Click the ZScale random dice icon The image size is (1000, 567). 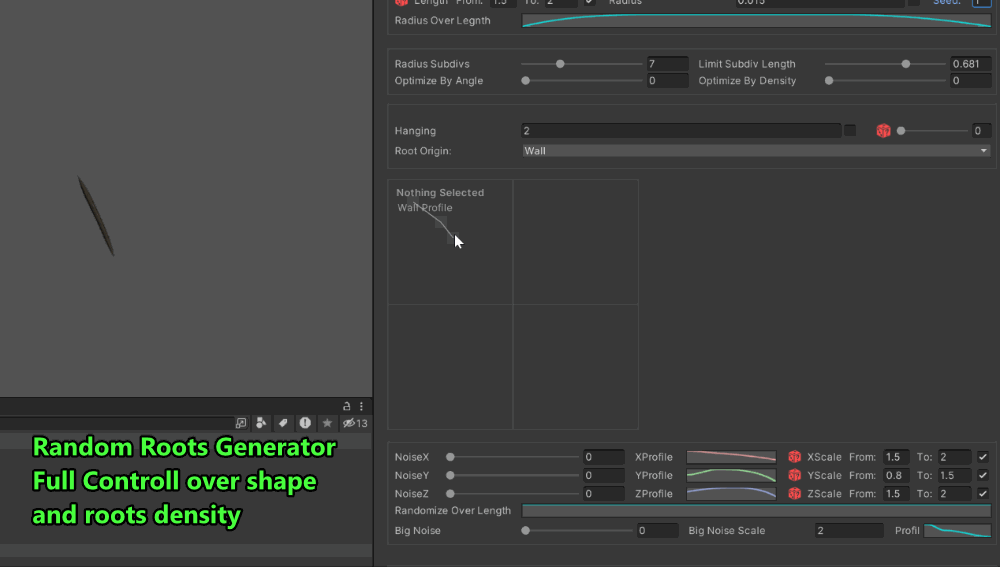(x=795, y=494)
